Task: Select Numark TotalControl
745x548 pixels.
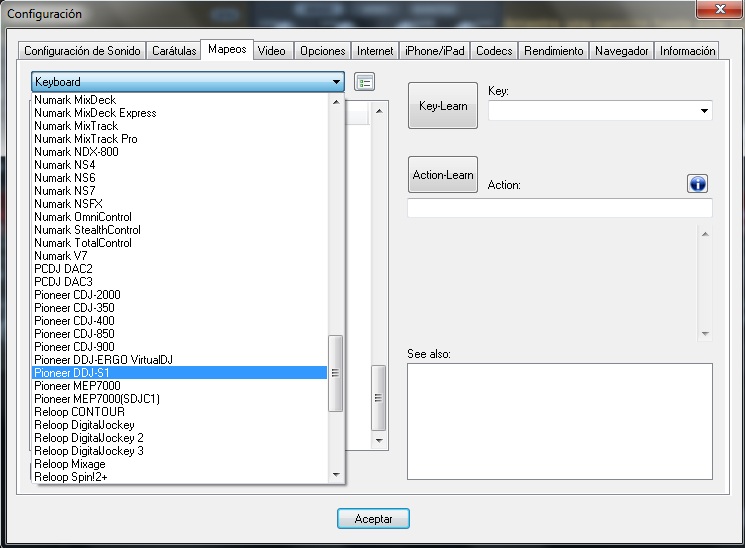Action: 180,243
